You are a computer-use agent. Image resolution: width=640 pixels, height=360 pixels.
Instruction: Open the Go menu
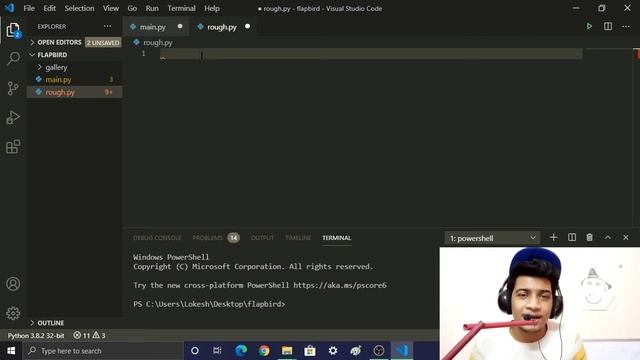click(x=132, y=8)
